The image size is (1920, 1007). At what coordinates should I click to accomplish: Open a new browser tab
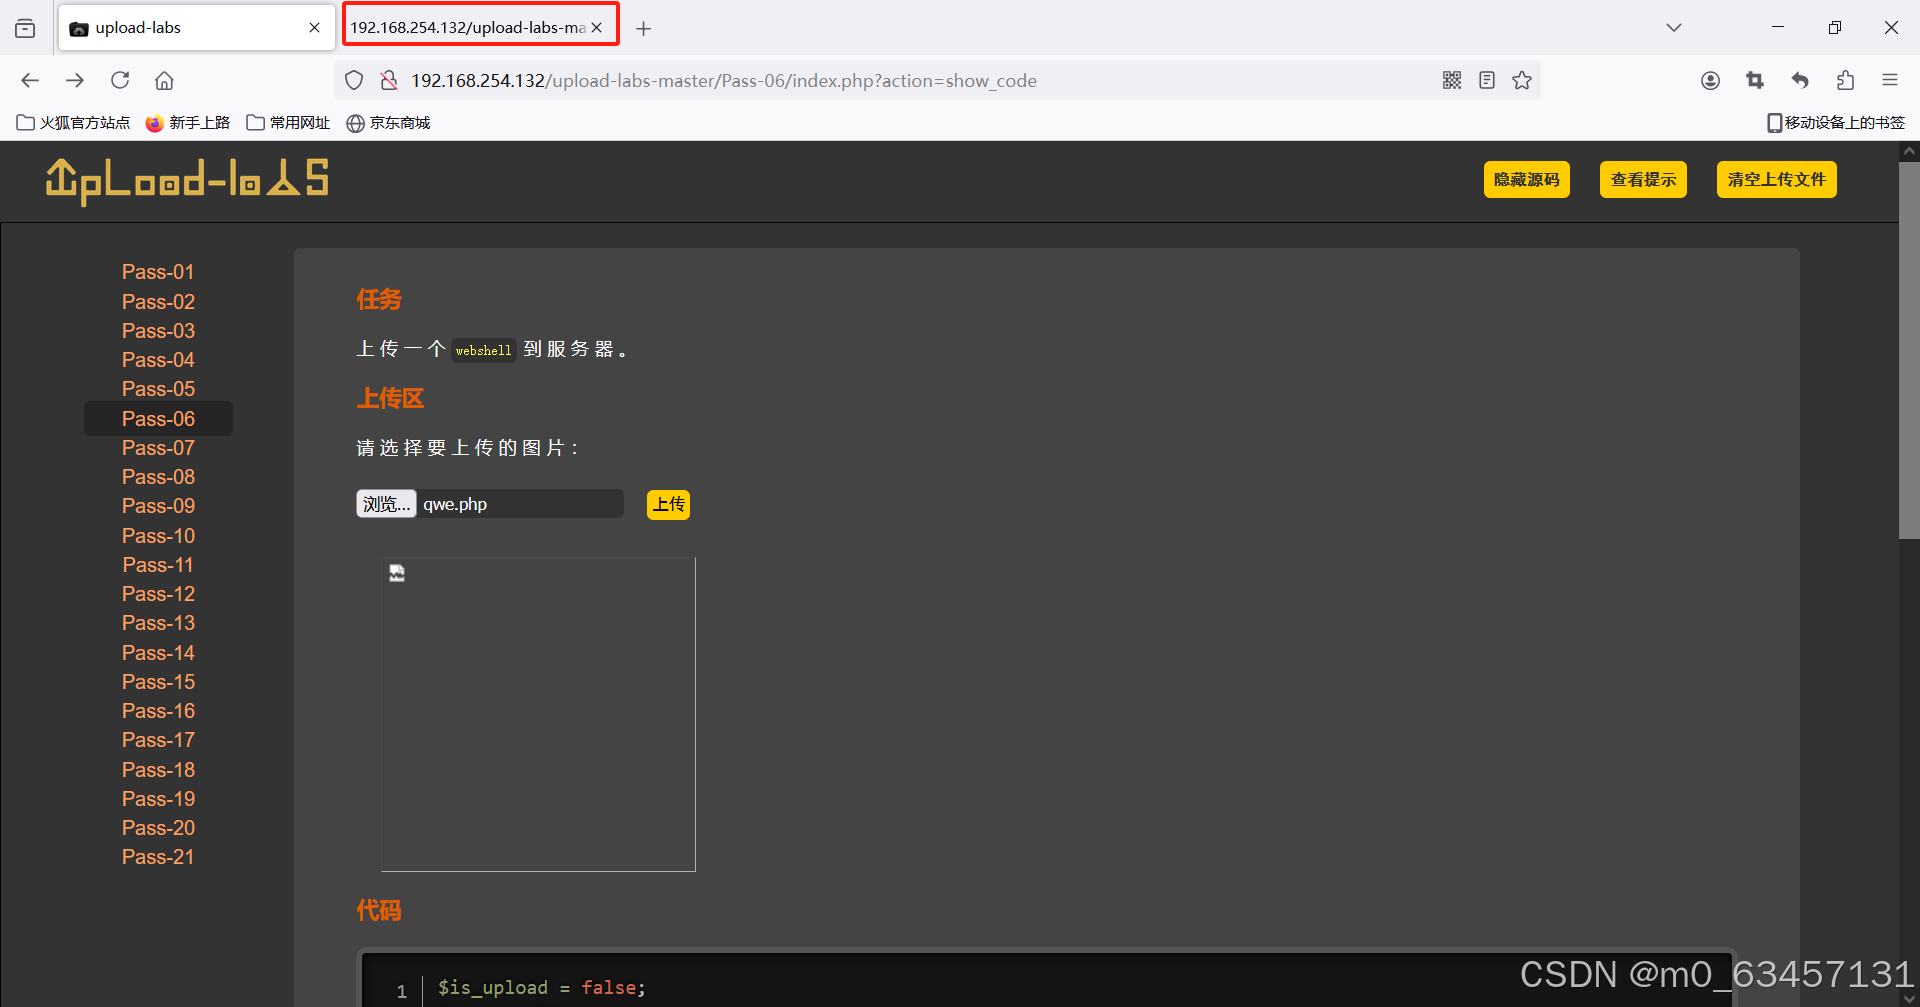pyautogui.click(x=644, y=29)
